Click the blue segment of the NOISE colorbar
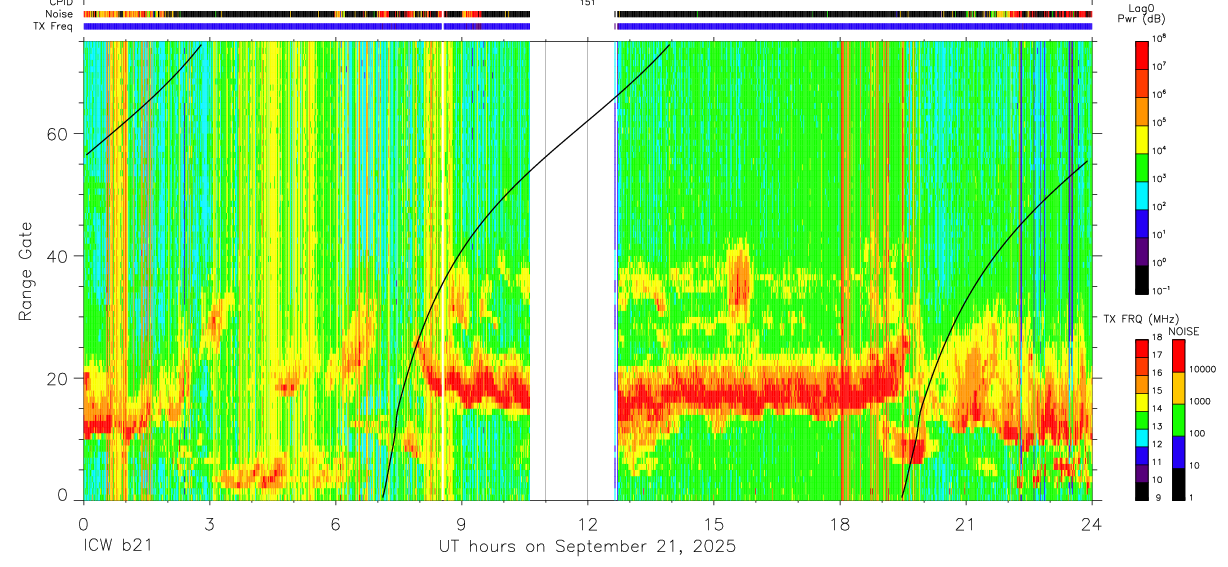This screenshot has width=1228, height=567. 1177,452
